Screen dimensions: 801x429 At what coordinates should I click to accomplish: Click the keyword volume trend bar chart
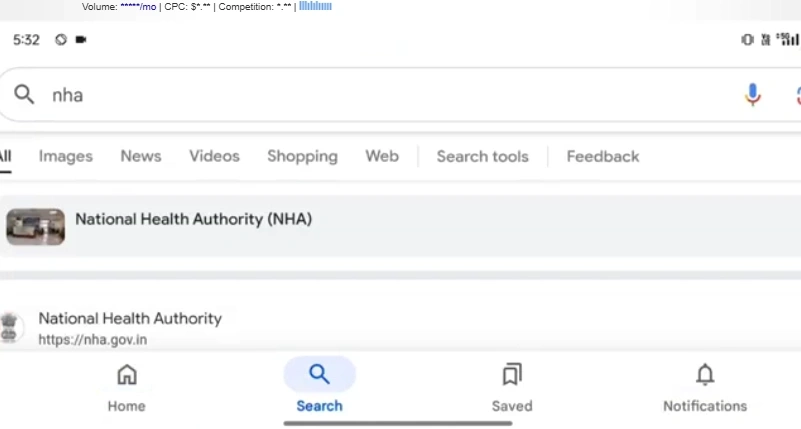point(315,6)
